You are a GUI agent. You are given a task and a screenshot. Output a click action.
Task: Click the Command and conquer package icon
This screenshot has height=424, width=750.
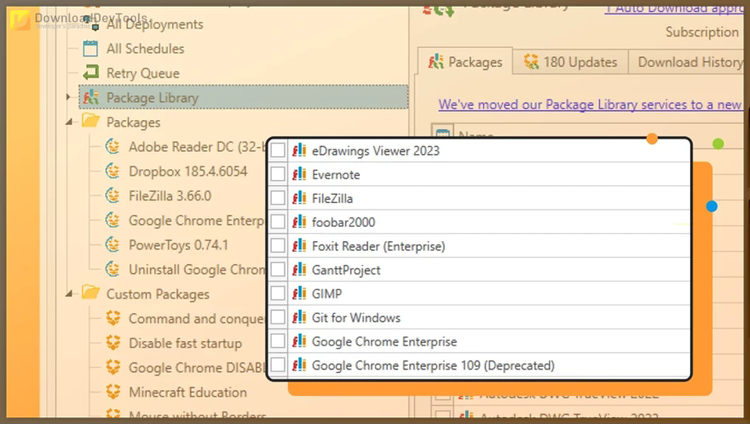click(113, 318)
